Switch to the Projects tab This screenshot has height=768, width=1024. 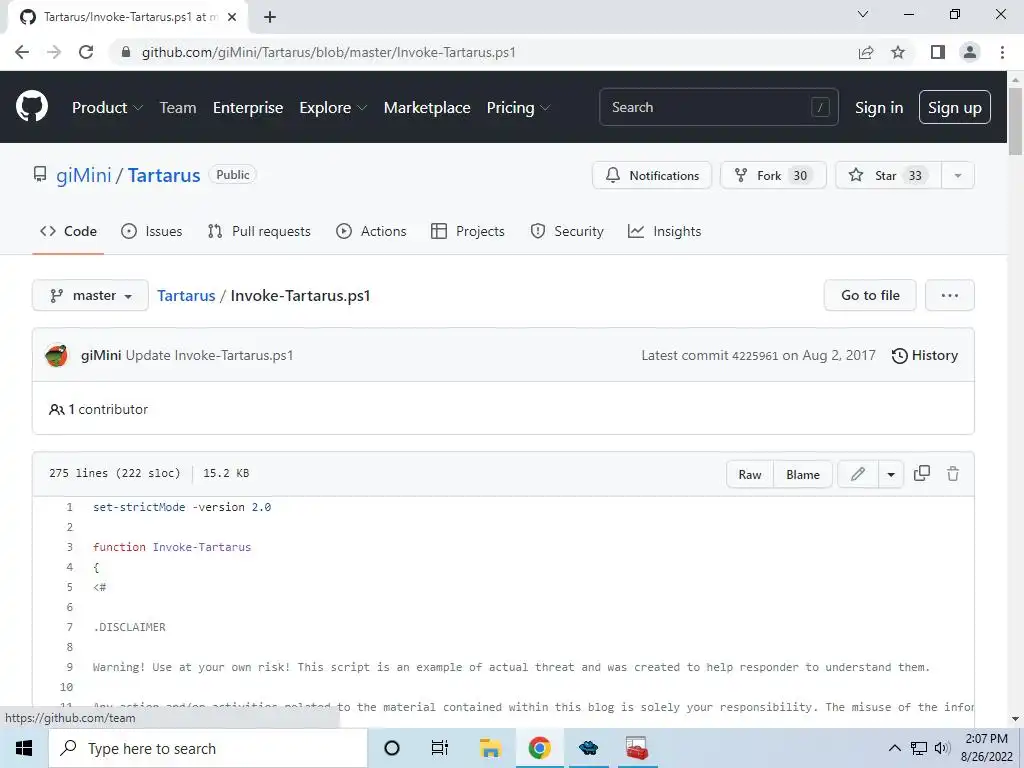pyautogui.click(x=468, y=231)
